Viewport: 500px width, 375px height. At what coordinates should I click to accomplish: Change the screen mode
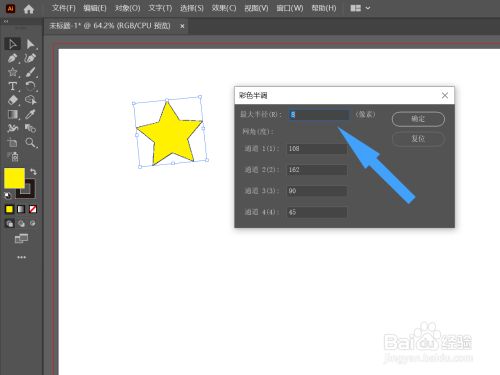[21, 239]
